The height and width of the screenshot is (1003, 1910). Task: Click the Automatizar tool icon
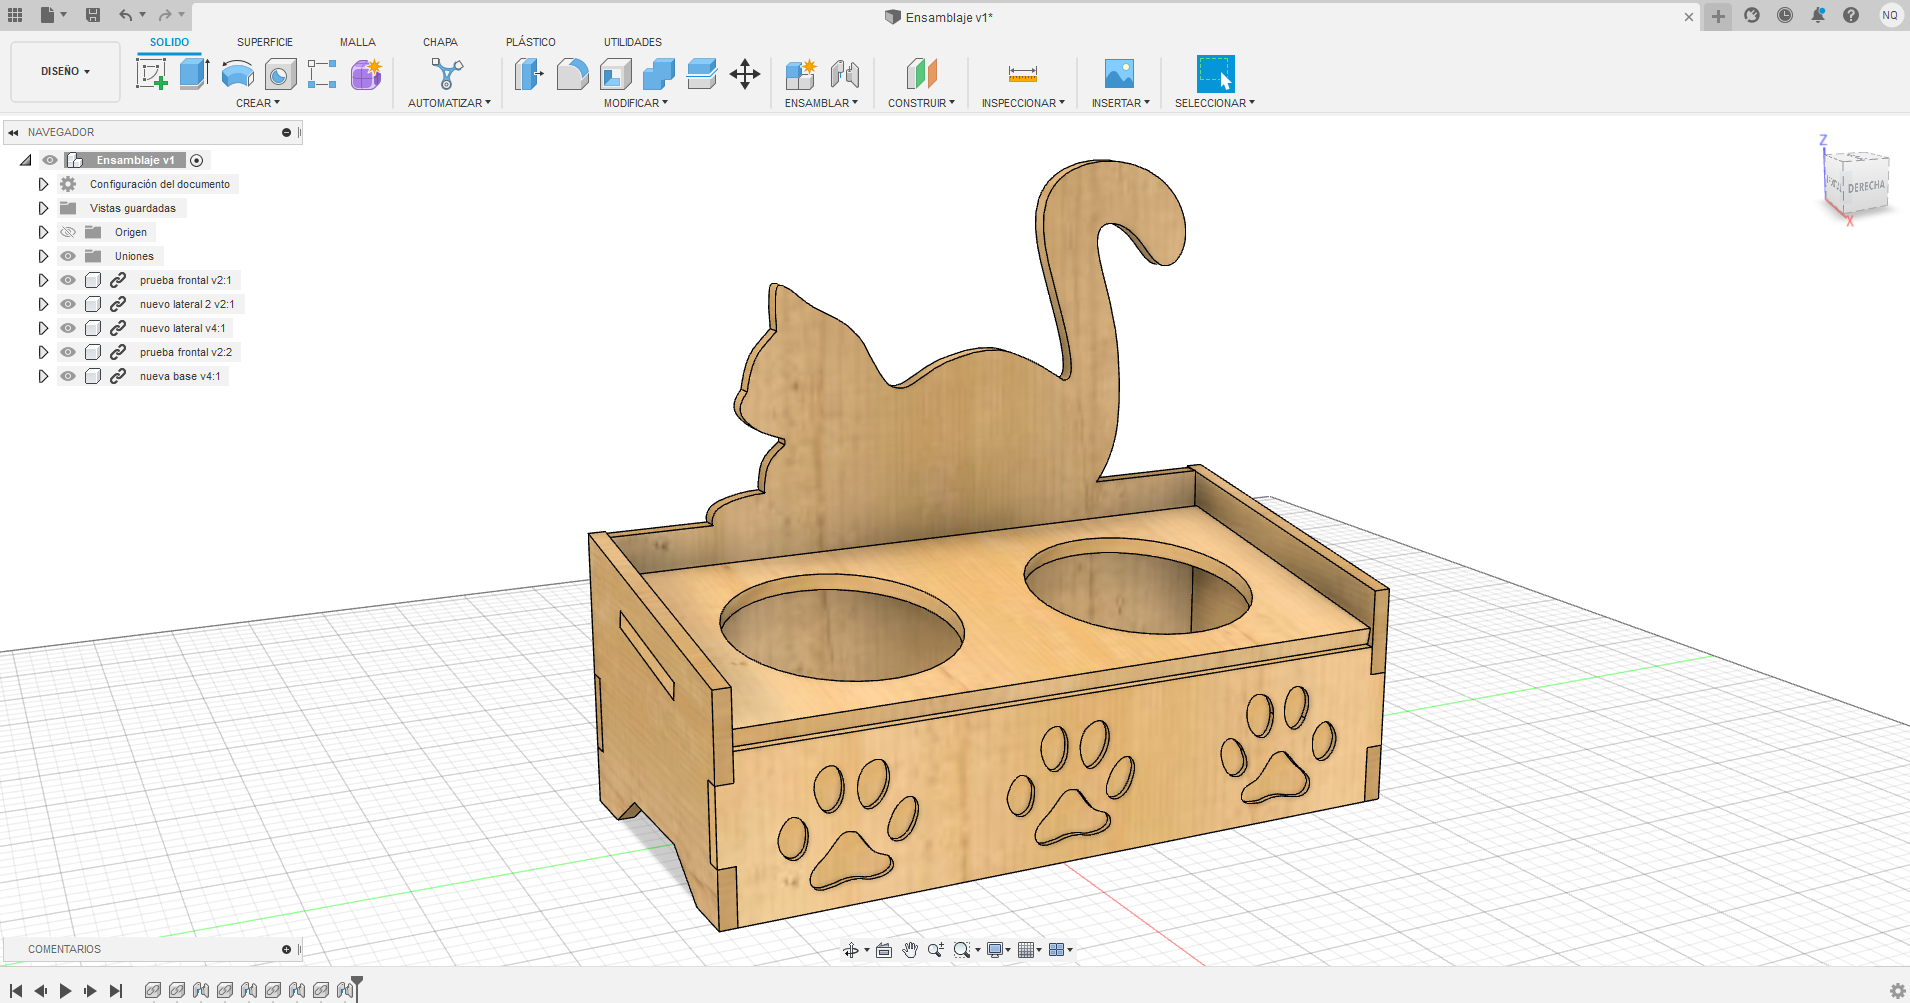pyautogui.click(x=447, y=74)
